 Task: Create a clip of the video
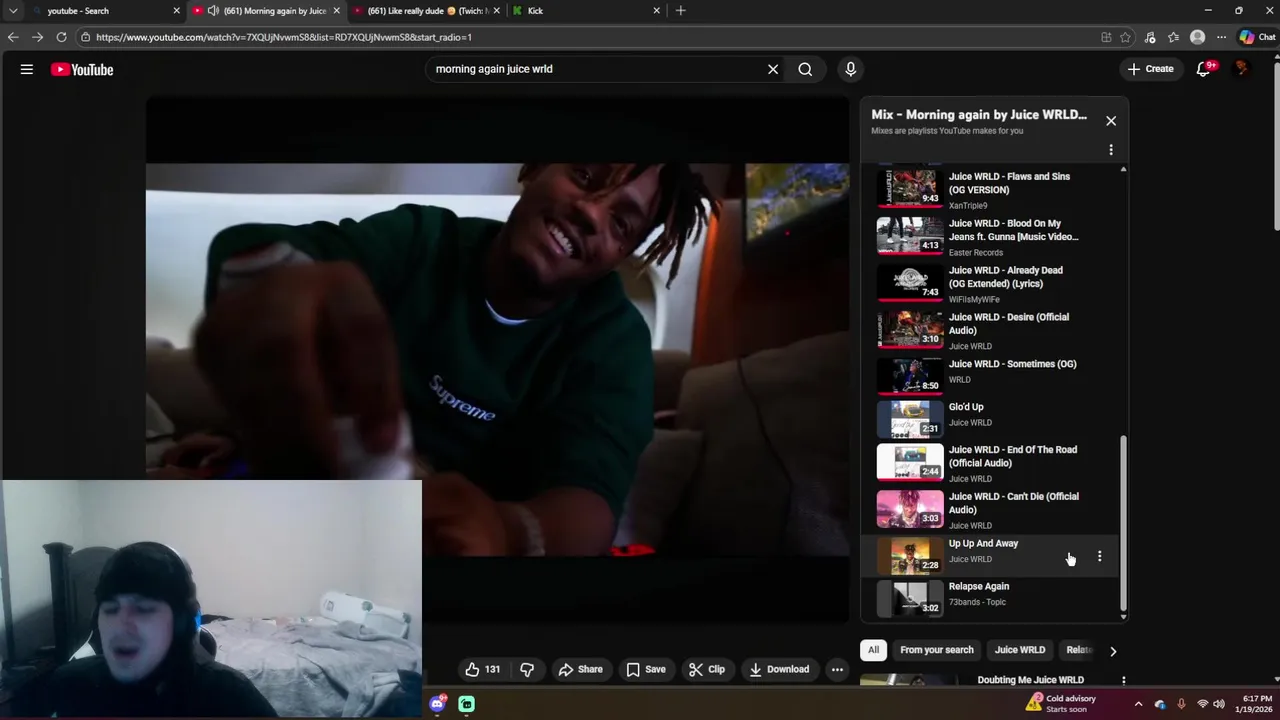point(707,669)
